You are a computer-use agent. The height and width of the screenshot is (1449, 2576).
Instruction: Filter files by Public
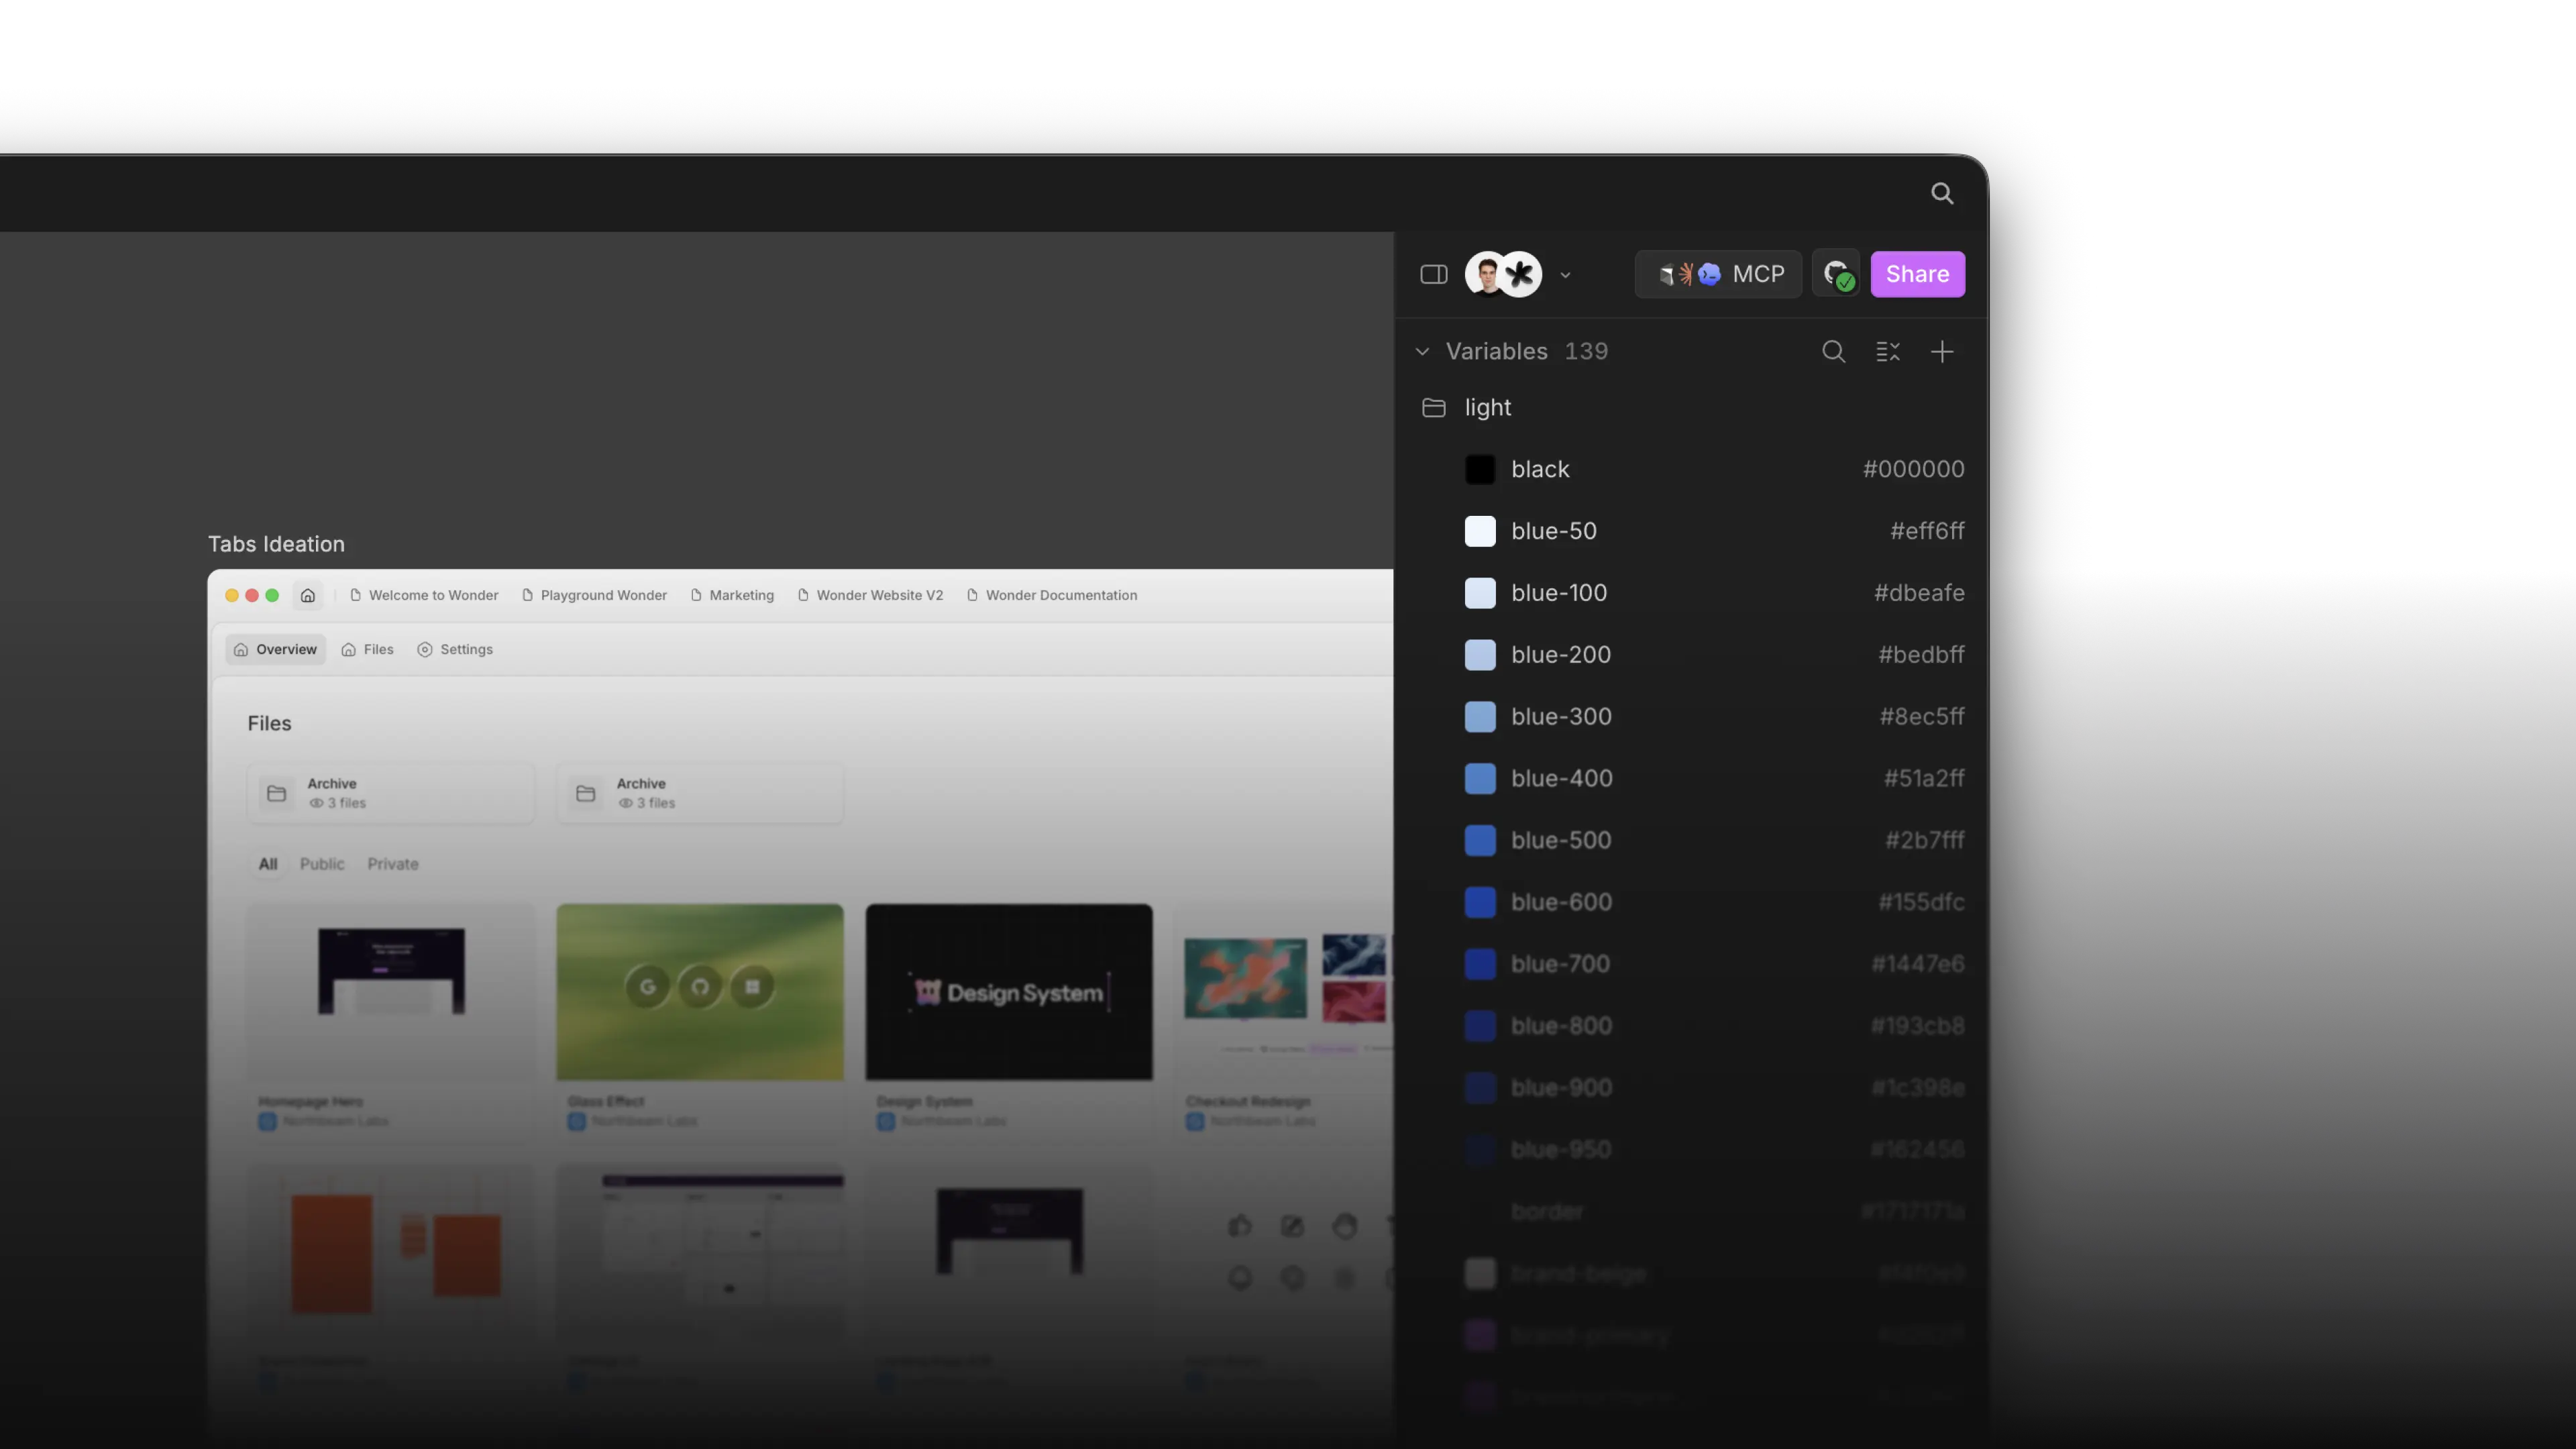322,865
